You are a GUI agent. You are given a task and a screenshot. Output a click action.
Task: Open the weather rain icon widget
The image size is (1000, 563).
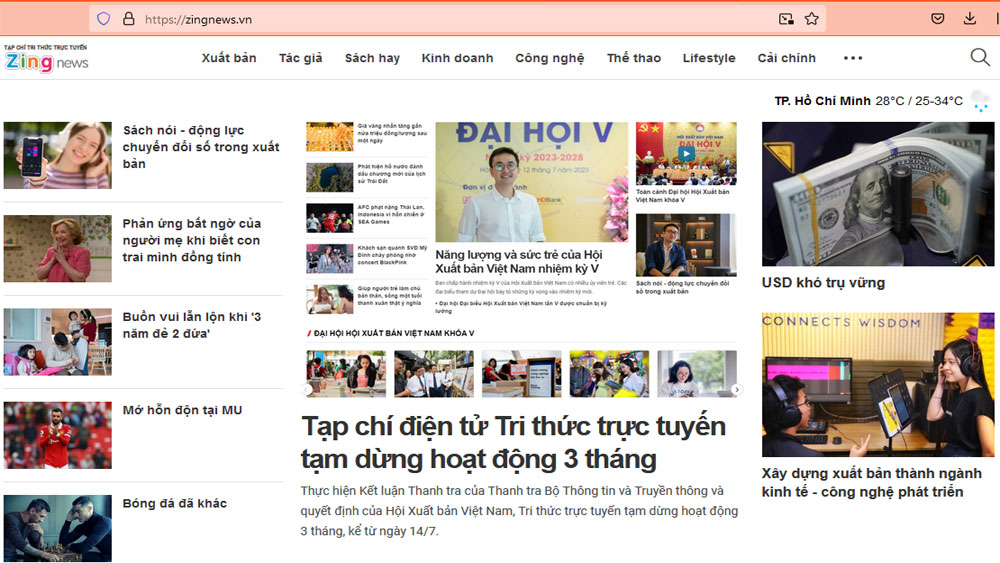981,101
